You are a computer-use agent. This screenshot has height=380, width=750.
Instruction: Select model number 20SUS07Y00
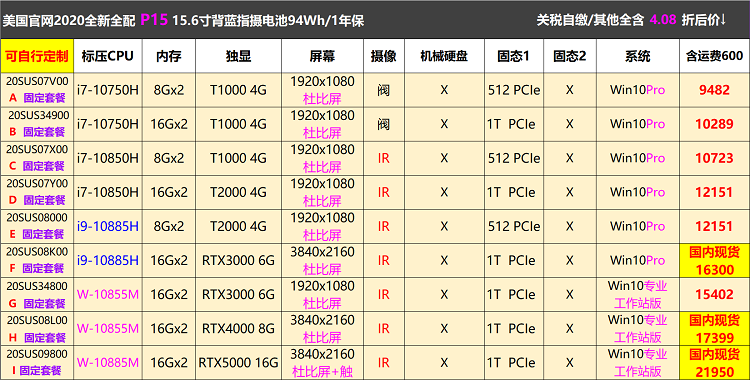point(37,183)
